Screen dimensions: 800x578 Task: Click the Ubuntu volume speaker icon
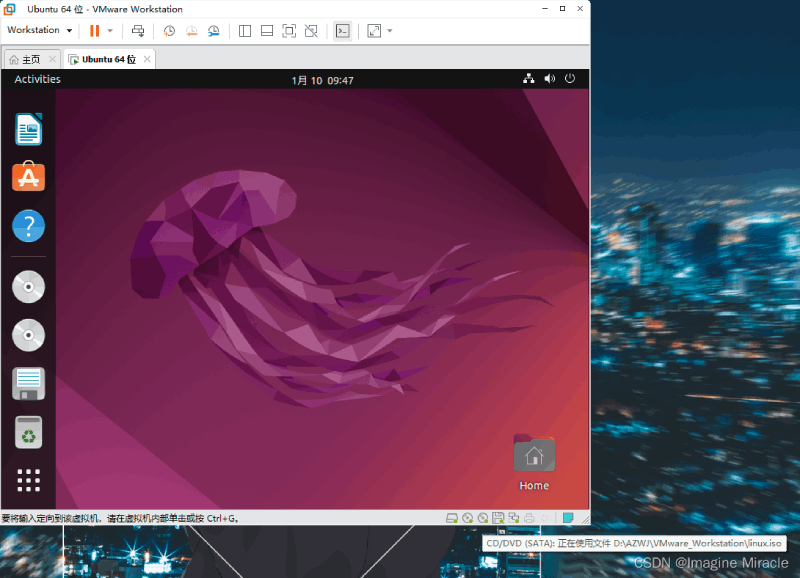coord(549,79)
